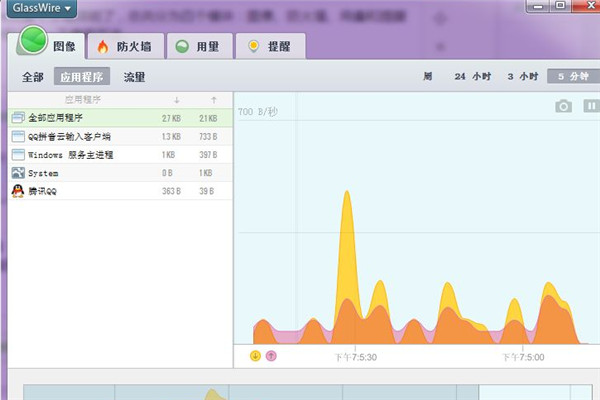The width and height of the screenshot is (600, 400).
Task: Click the highlighted window on bottom timeline slider
Action: click(x=535, y=392)
